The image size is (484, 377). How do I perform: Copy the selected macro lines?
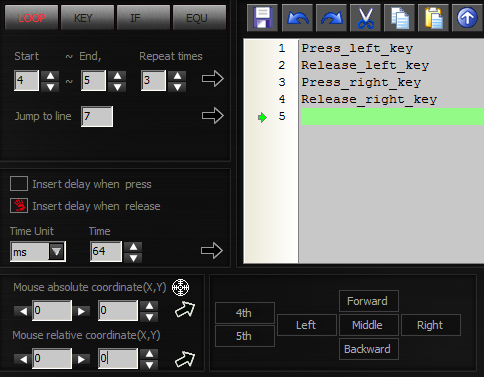point(399,18)
